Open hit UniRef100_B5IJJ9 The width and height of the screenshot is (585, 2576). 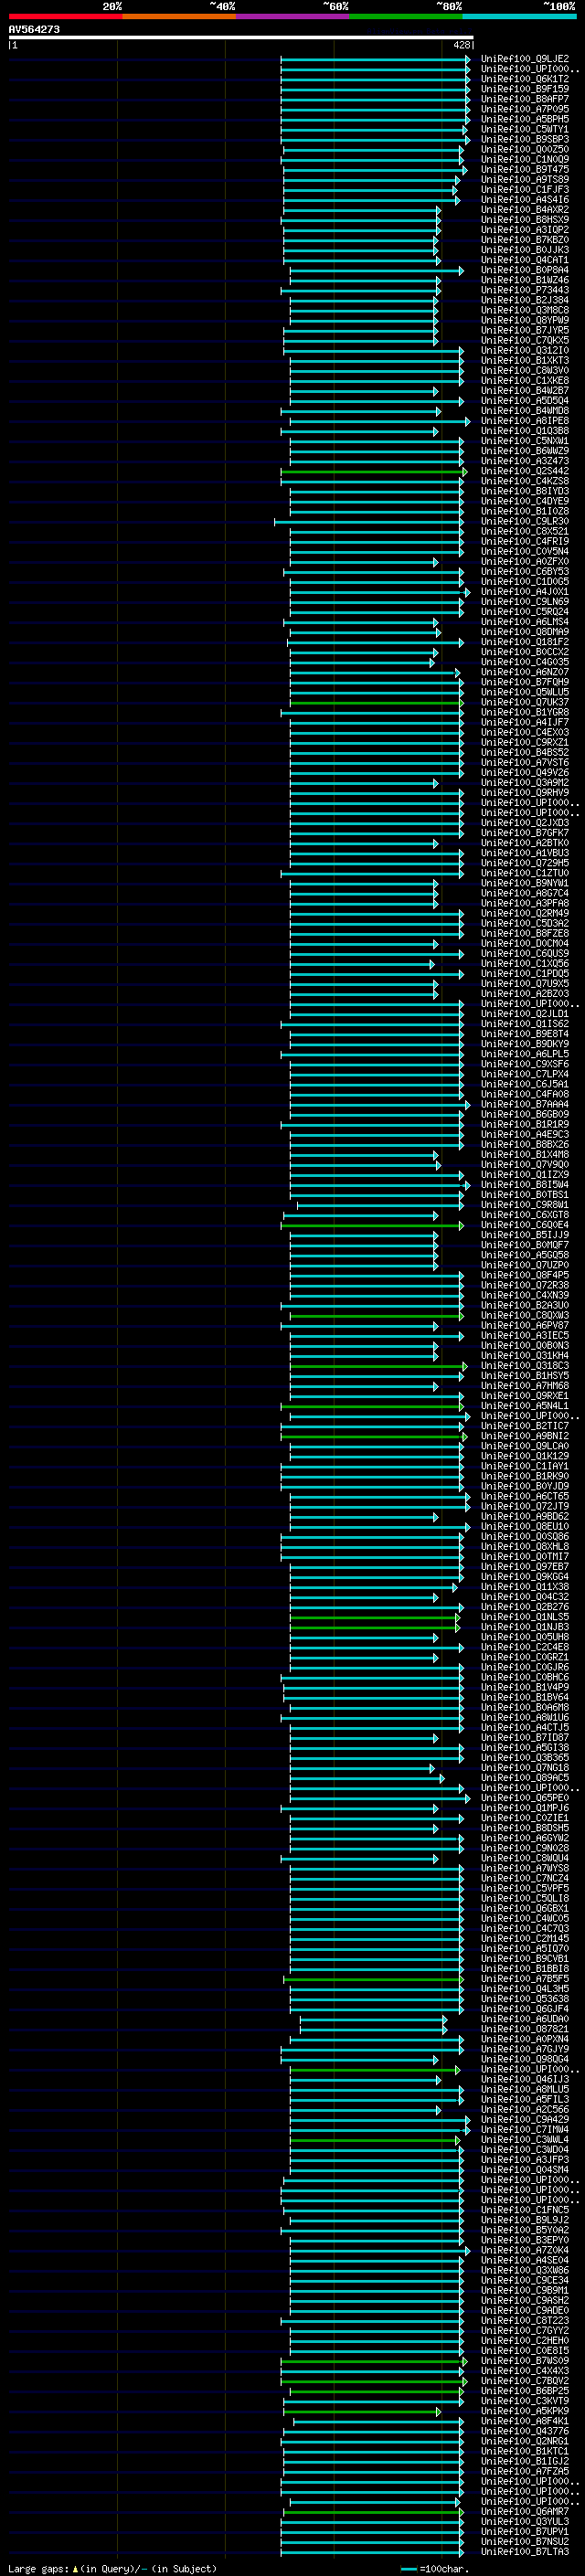point(524,1235)
